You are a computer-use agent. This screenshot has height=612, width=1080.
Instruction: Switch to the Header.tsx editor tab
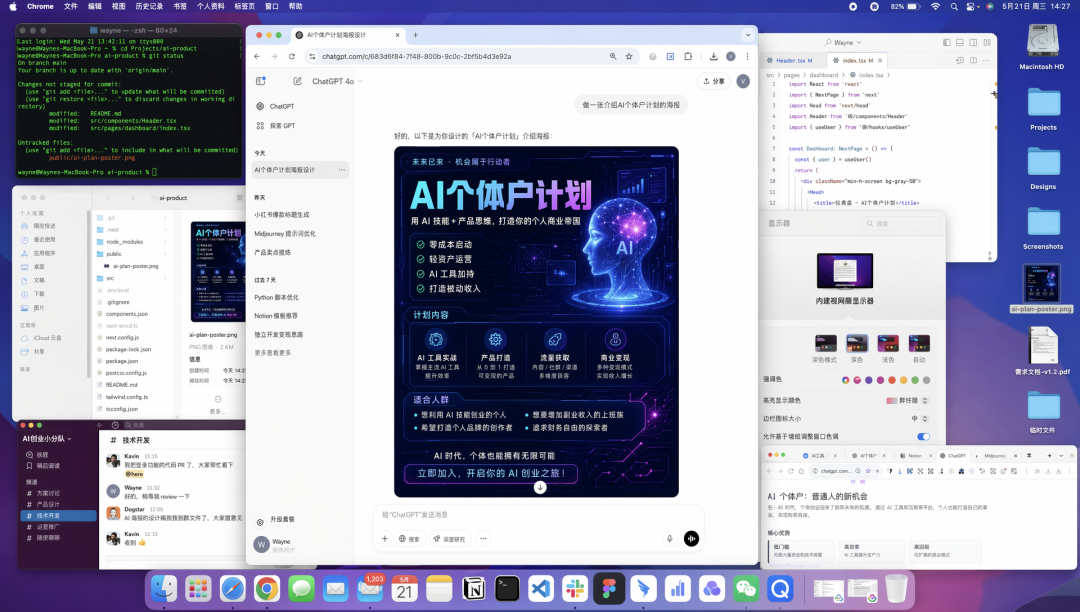tap(793, 60)
